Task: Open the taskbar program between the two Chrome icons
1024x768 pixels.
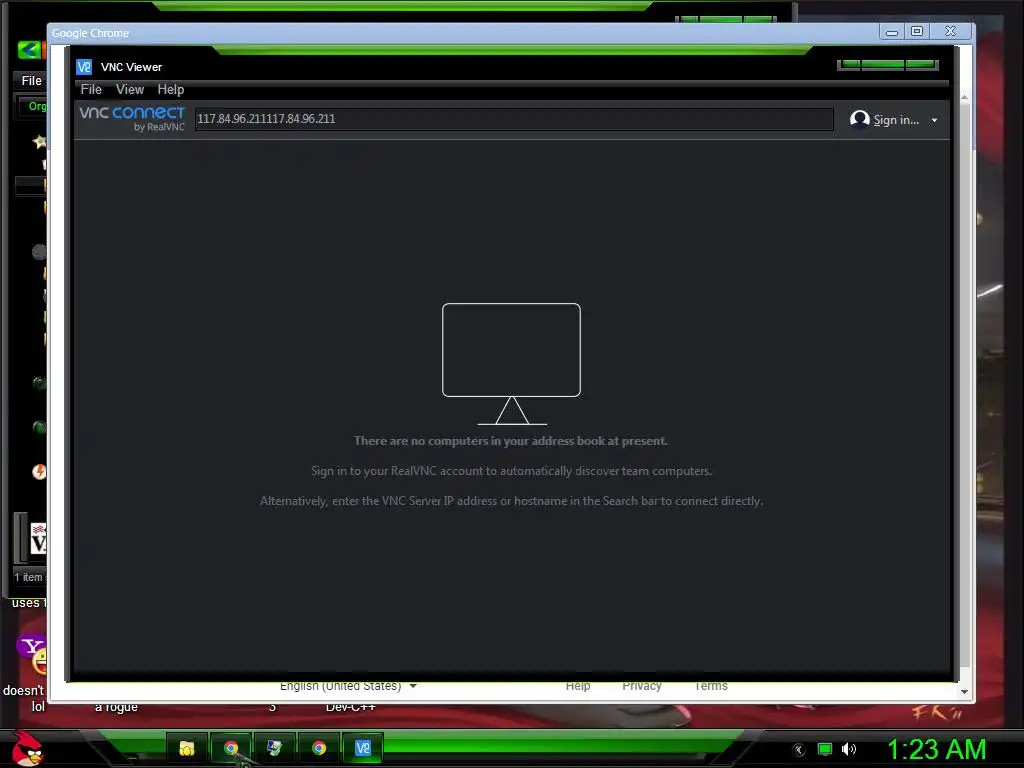Action: click(275, 748)
